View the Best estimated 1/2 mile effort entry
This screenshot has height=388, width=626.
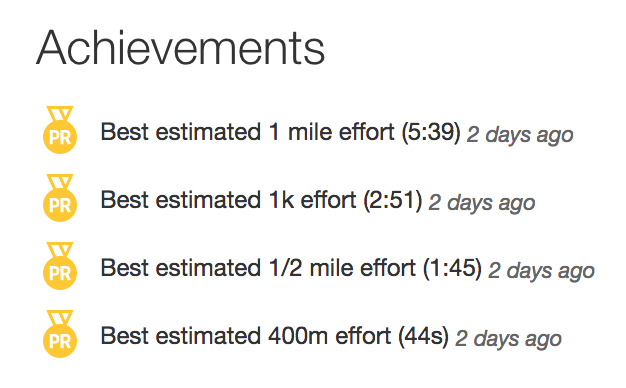click(291, 268)
